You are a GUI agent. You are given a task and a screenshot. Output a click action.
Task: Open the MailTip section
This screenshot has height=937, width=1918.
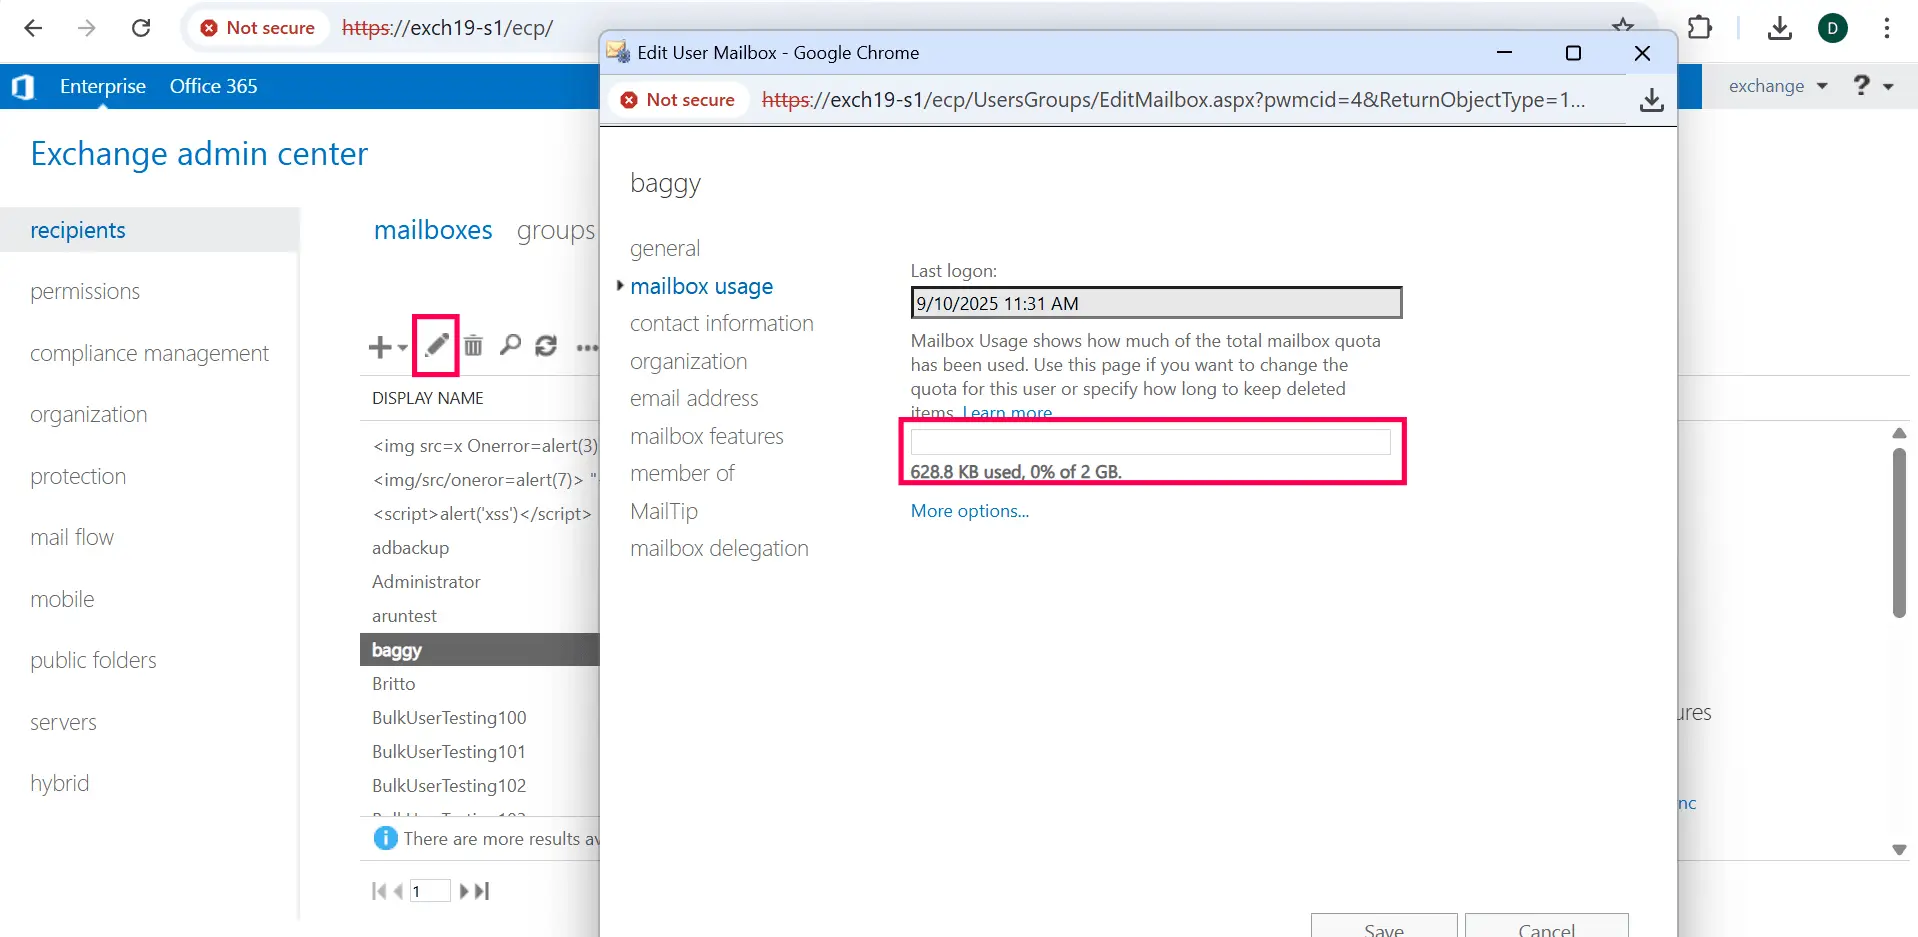(664, 511)
